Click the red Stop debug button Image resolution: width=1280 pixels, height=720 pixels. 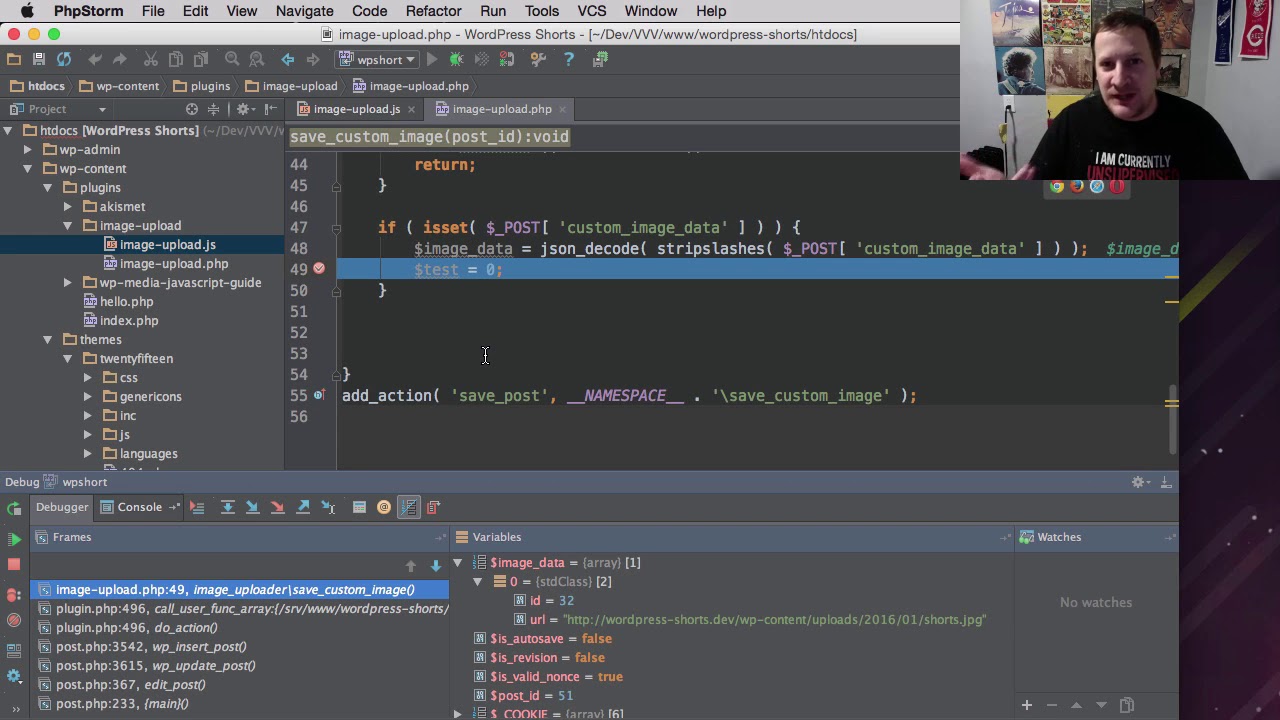click(14, 564)
